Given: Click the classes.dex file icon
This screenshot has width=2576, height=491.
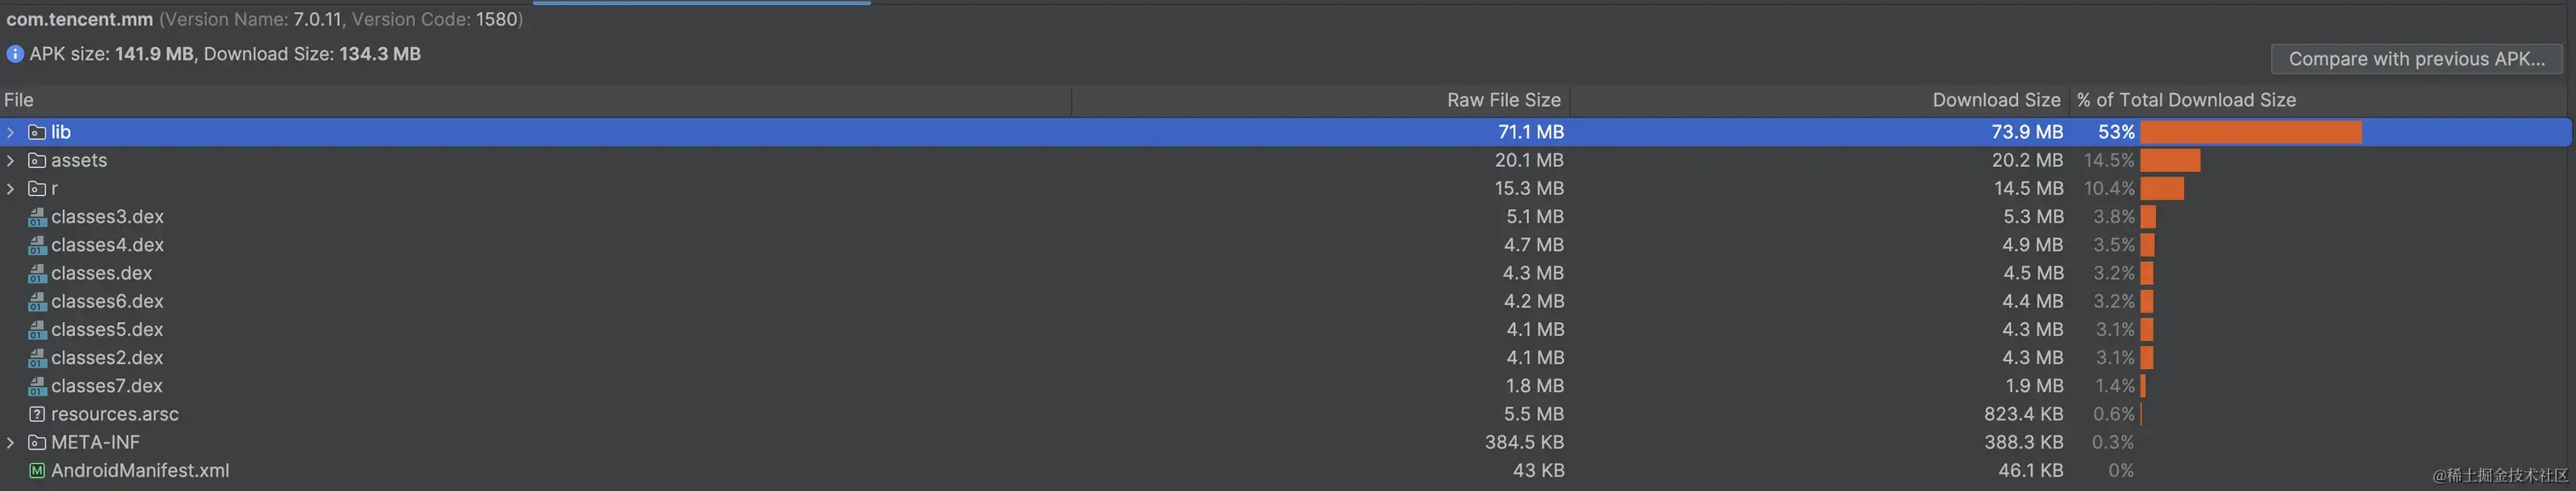Looking at the screenshot, I should tap(37, 273).
